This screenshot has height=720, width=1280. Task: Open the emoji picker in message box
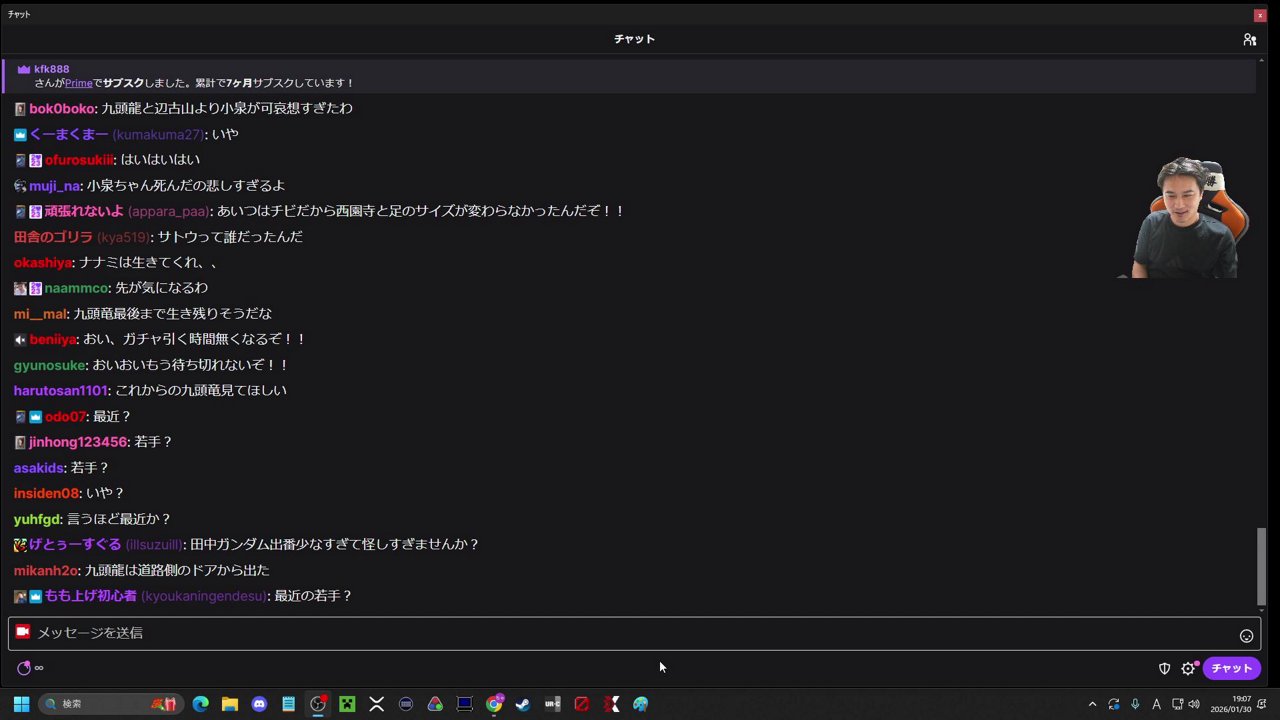pos(1246,635)
